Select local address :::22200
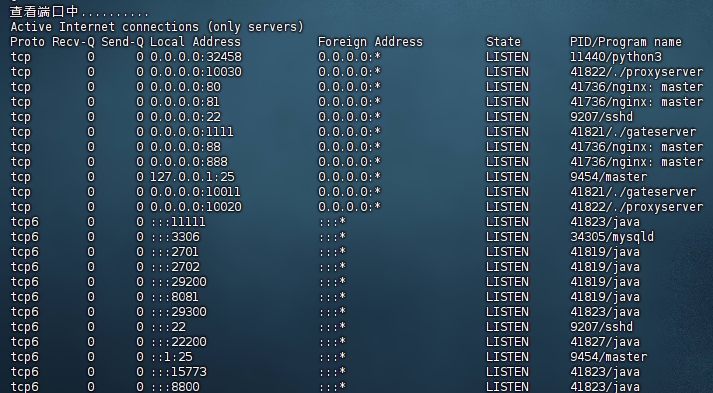This screenshot has height=393, width=713. pos(179,342)
